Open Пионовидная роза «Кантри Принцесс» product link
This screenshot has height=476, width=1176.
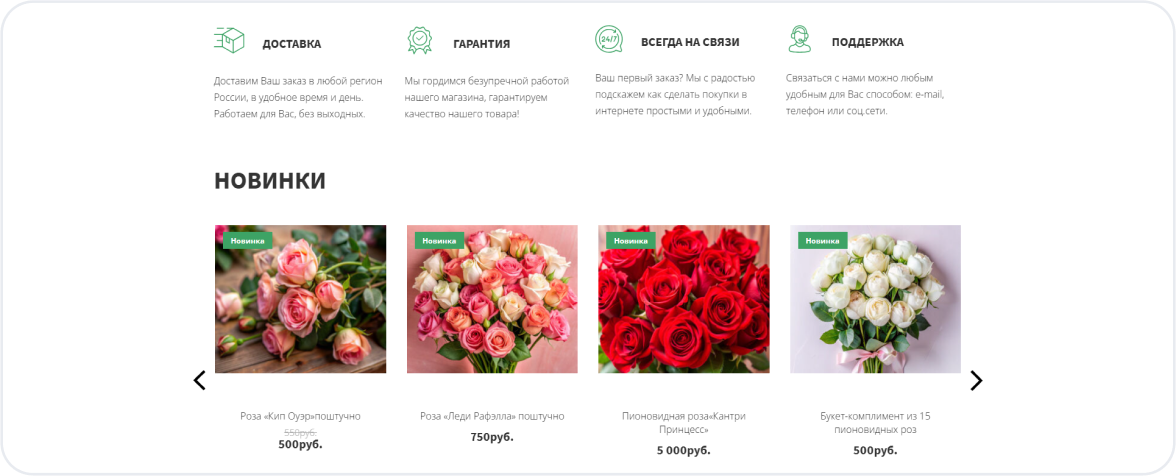pyautogui.click(x=684, y=423)
